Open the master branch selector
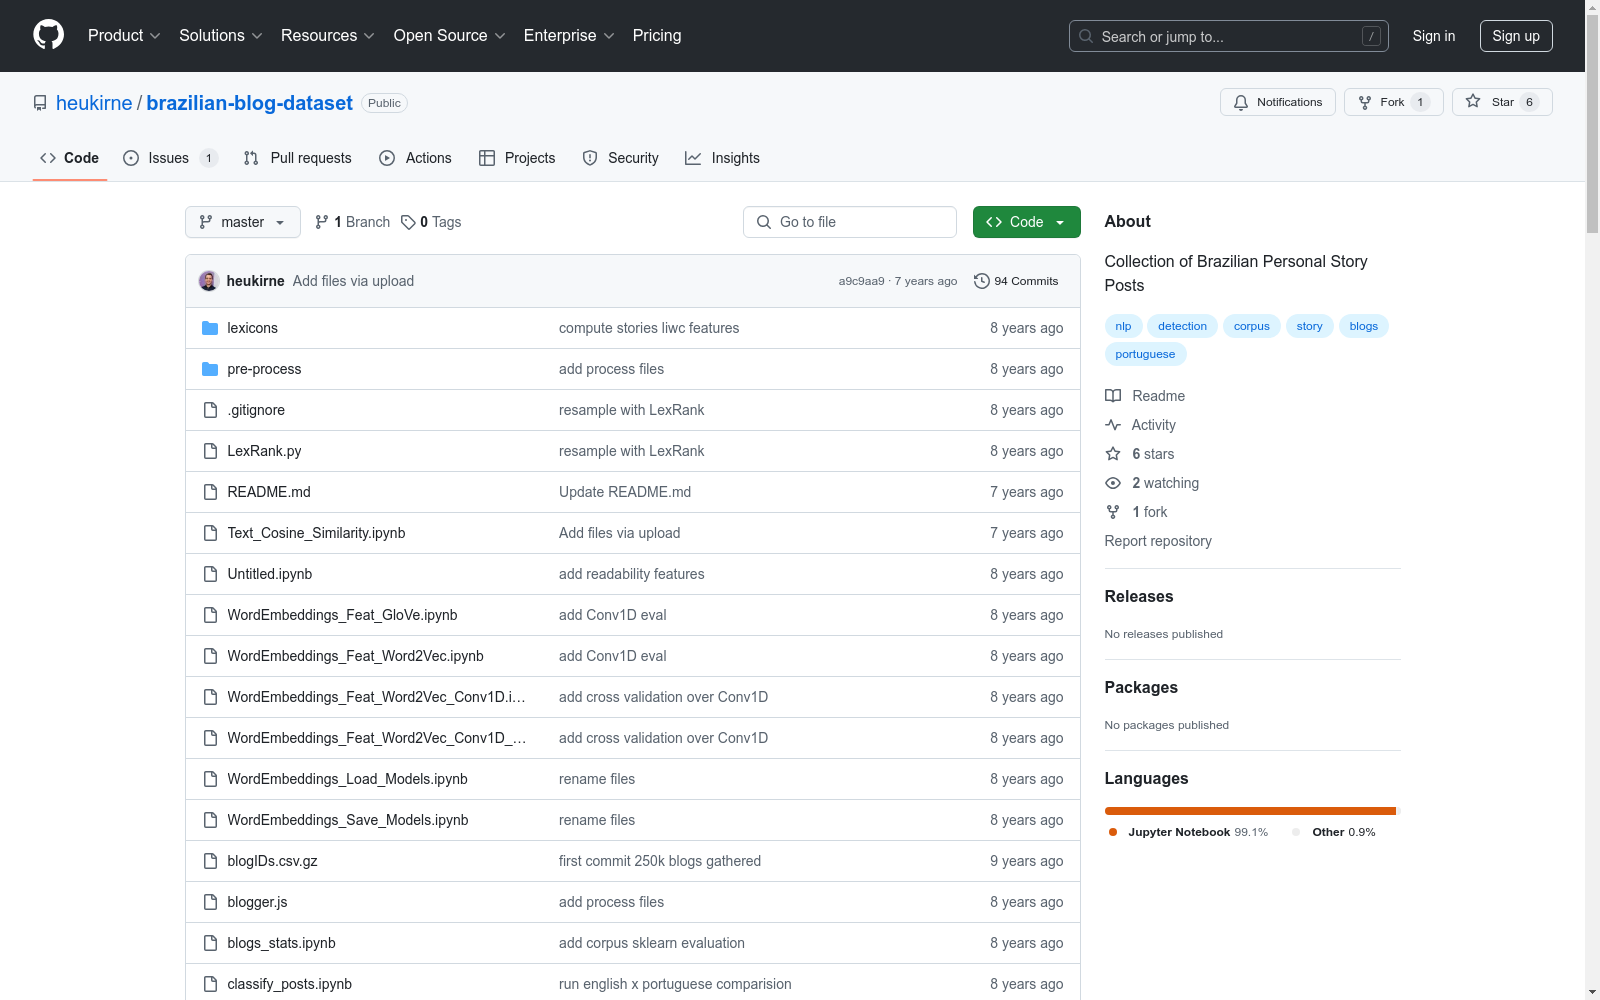The width and height of the screenshot is (1600, 1000). coord(243,222)
